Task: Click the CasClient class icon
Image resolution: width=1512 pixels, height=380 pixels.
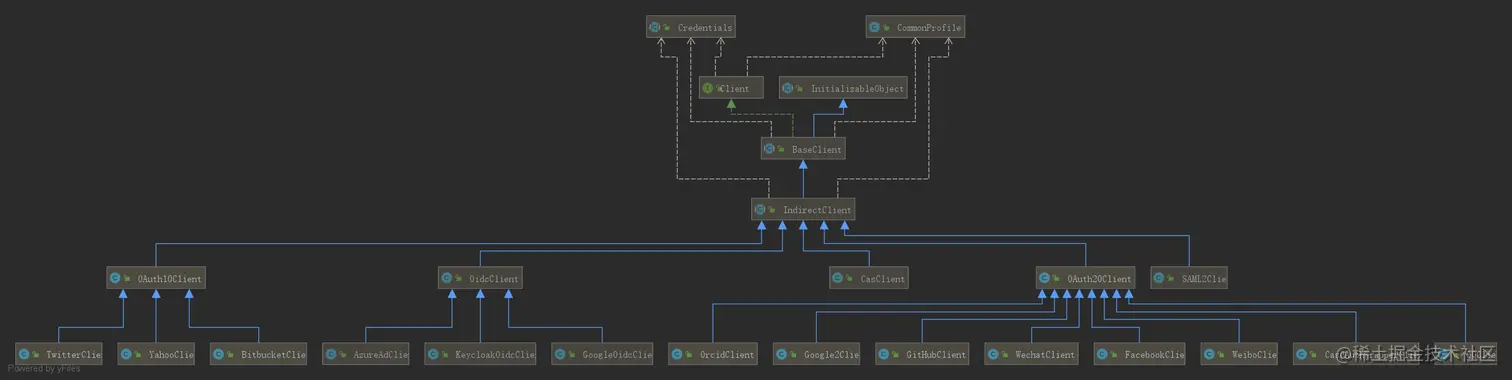Action: (x=838, y=278)
